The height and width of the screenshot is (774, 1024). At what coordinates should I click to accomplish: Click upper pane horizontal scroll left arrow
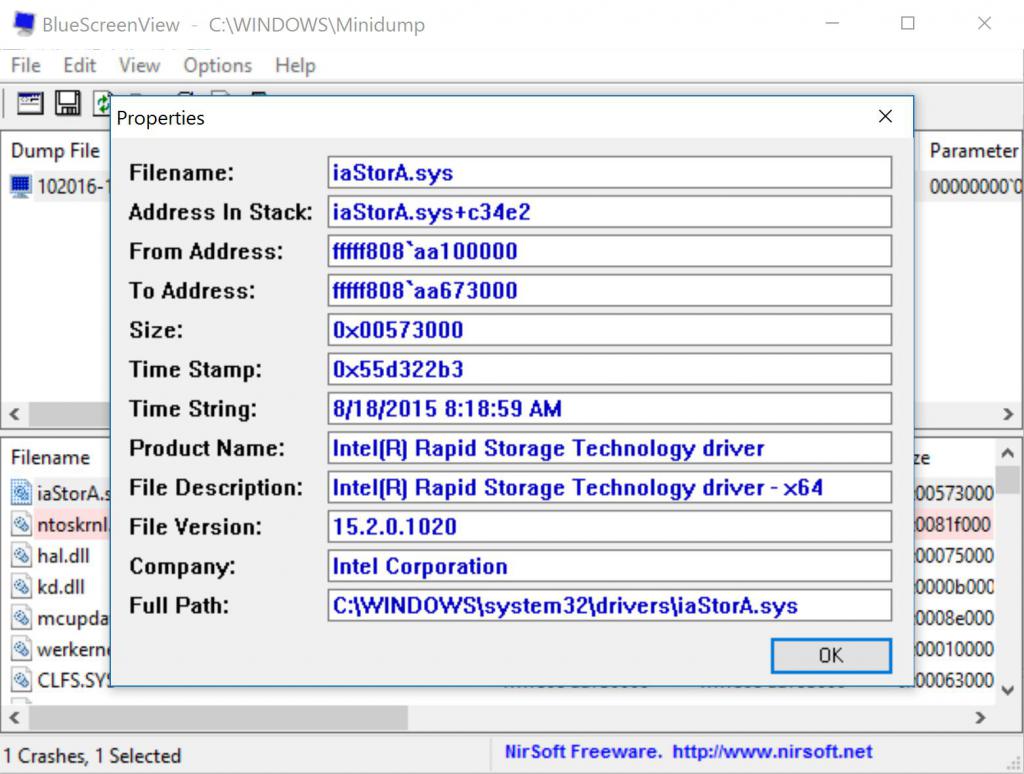14,414
